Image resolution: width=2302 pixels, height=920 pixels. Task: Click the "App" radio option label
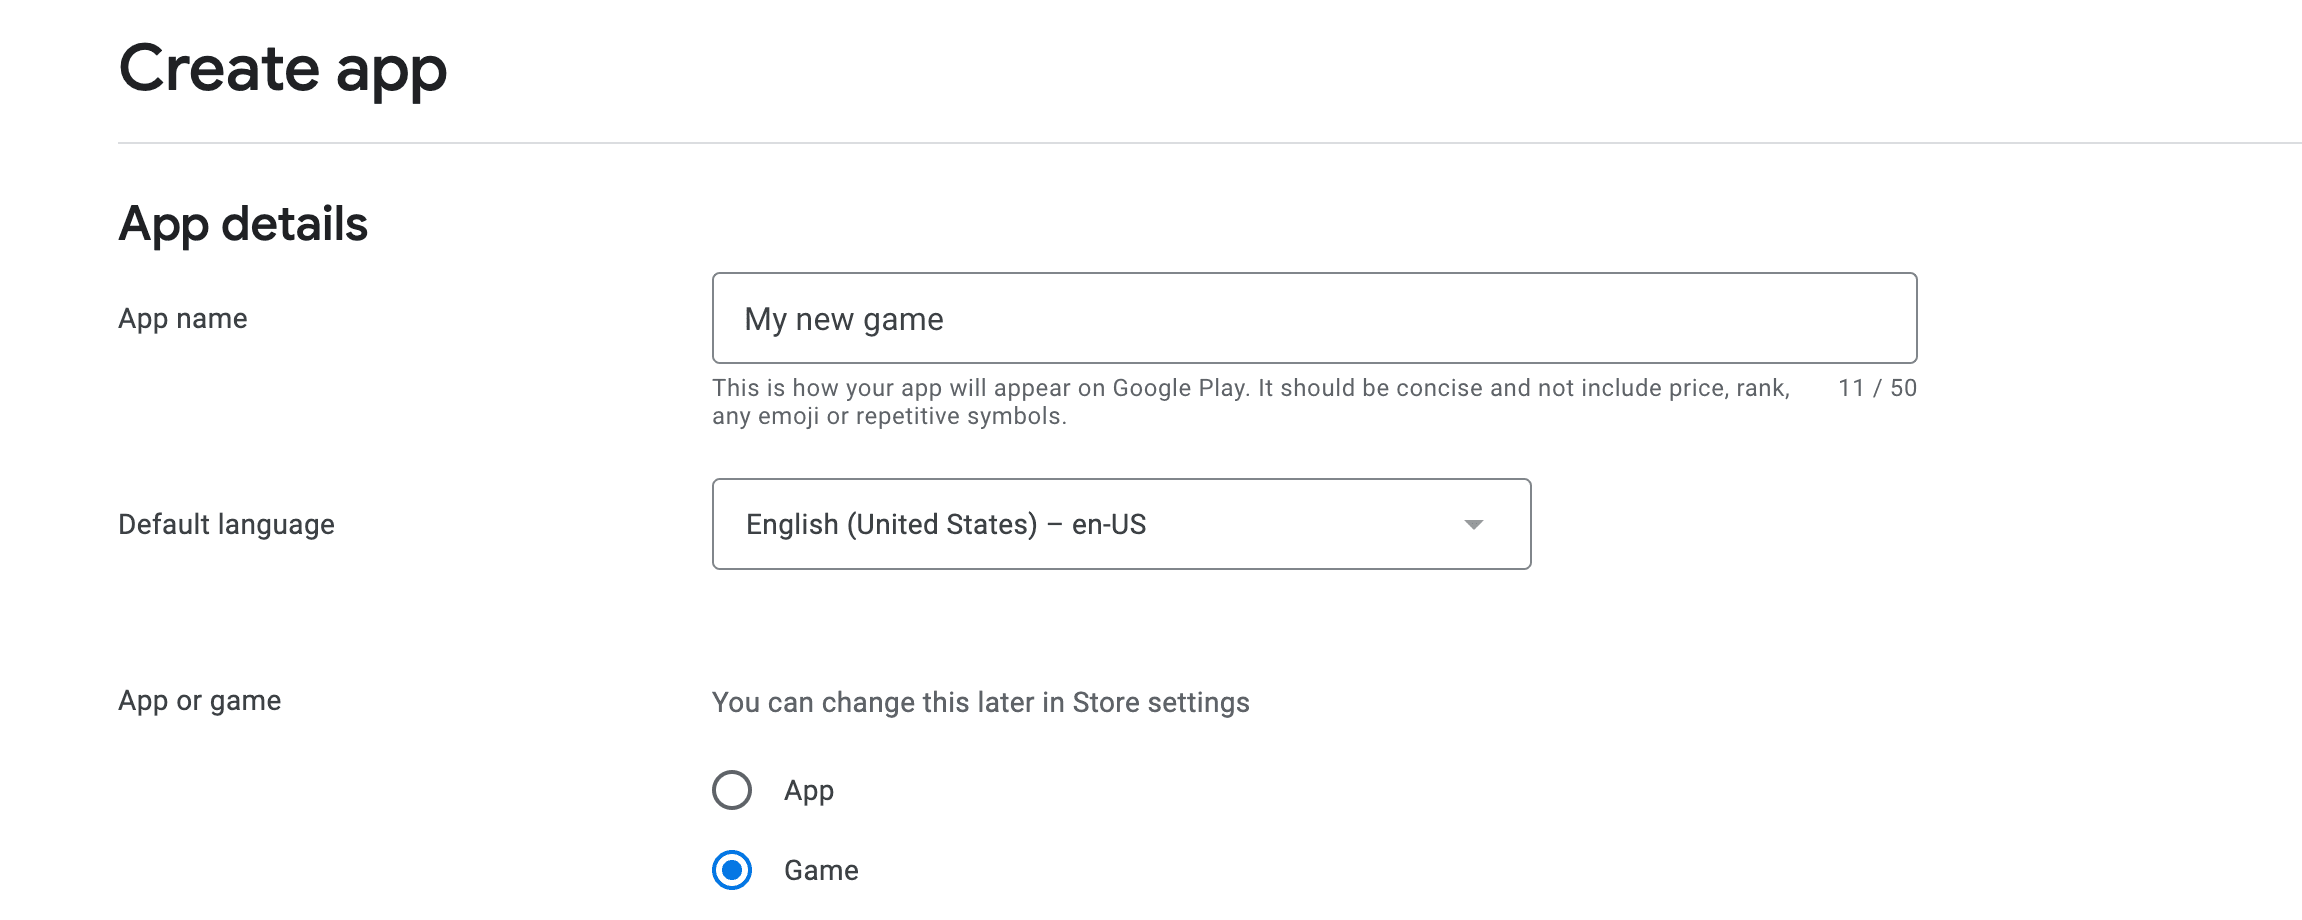[x=809, y=790]
